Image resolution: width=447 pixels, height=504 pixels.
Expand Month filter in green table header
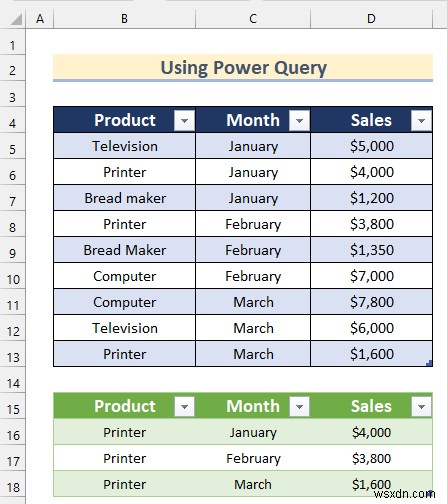299,406
